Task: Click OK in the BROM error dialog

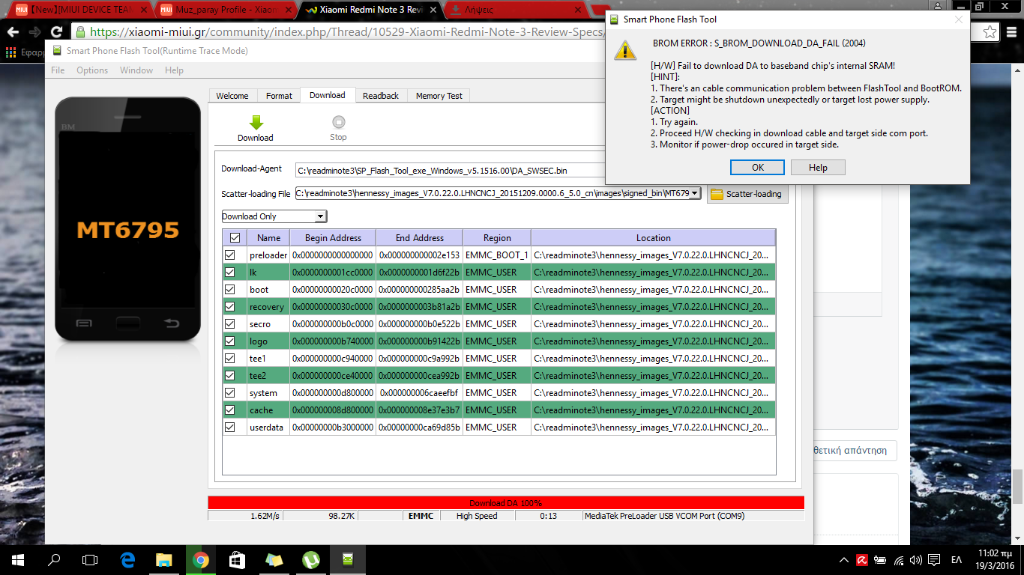Action: click(x=758, y=168)
